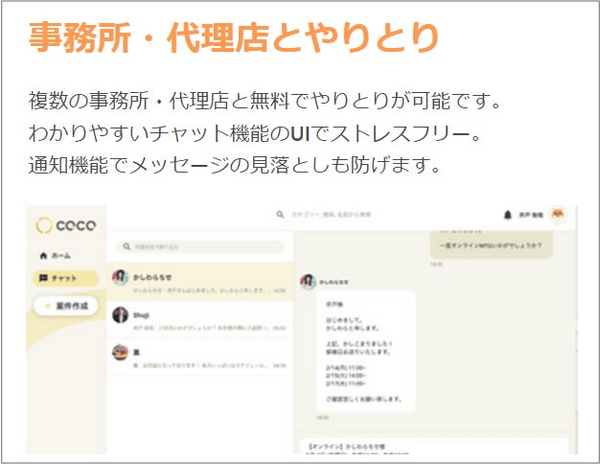Screen dimensions: 600x464
Task: Click sender avatar in the chat thread
Action: [x=308, y=283]
